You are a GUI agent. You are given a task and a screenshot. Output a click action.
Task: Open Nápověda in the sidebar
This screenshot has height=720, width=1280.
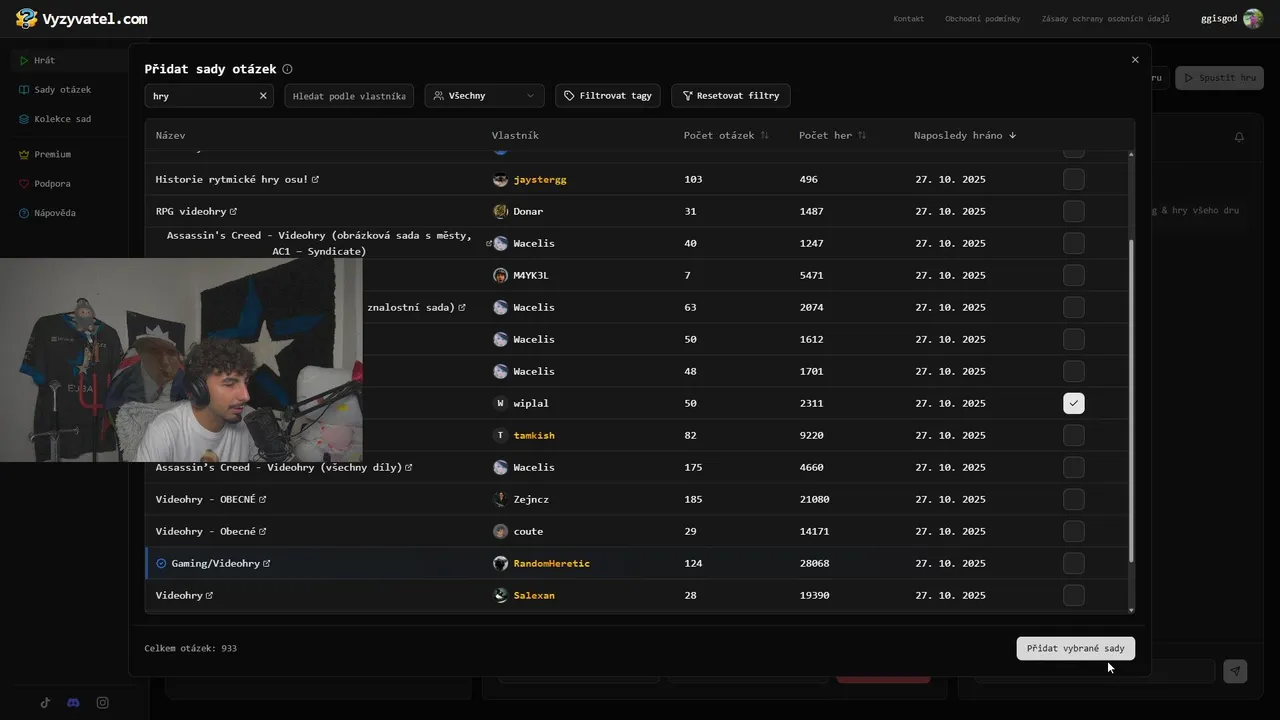70,213
